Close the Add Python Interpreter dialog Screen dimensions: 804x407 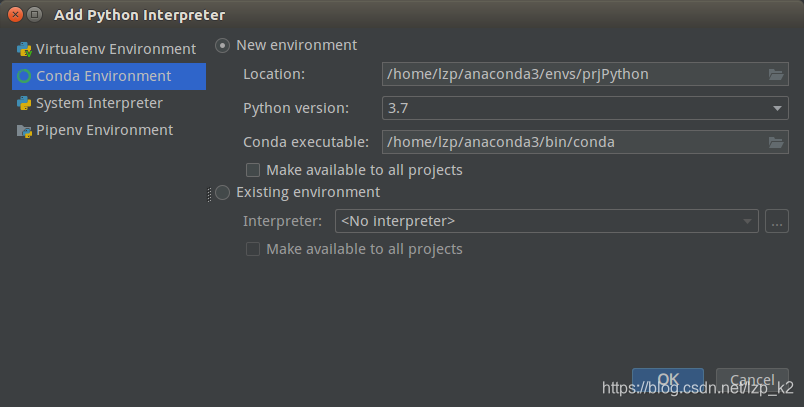(x=15, y=15)
